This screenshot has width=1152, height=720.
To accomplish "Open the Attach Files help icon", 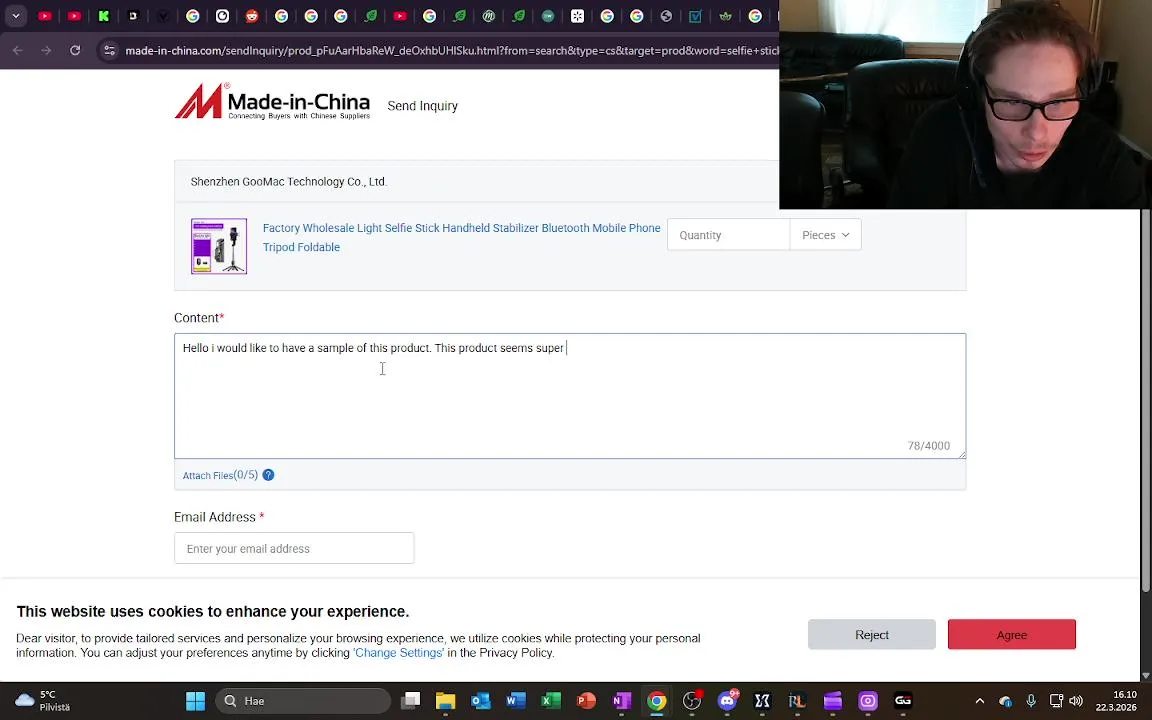I will tap(268, 475).
